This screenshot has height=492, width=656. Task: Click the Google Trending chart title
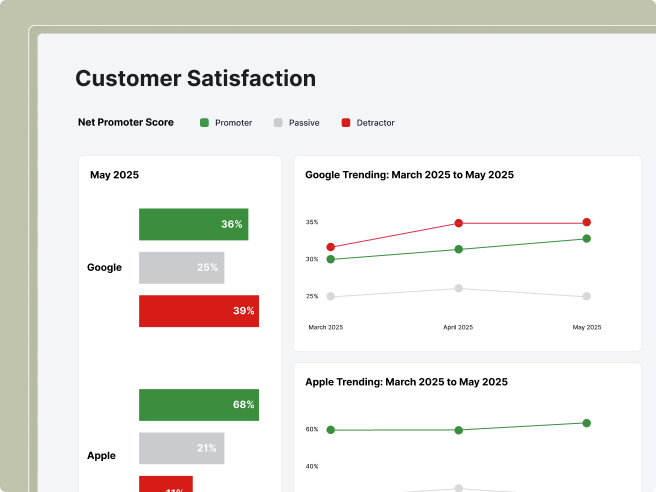[x=409, y=175]
